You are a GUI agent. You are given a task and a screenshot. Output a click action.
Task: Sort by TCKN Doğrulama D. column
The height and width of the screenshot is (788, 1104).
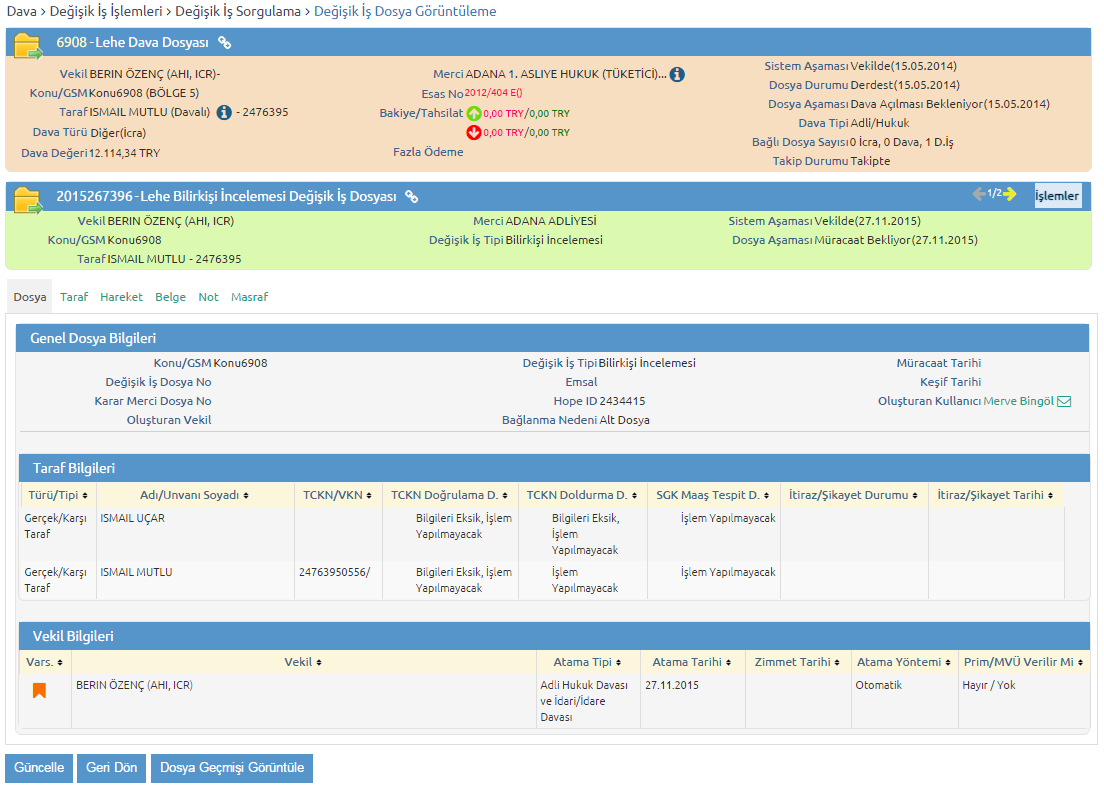pyautogui.click(x=449, y=495)
